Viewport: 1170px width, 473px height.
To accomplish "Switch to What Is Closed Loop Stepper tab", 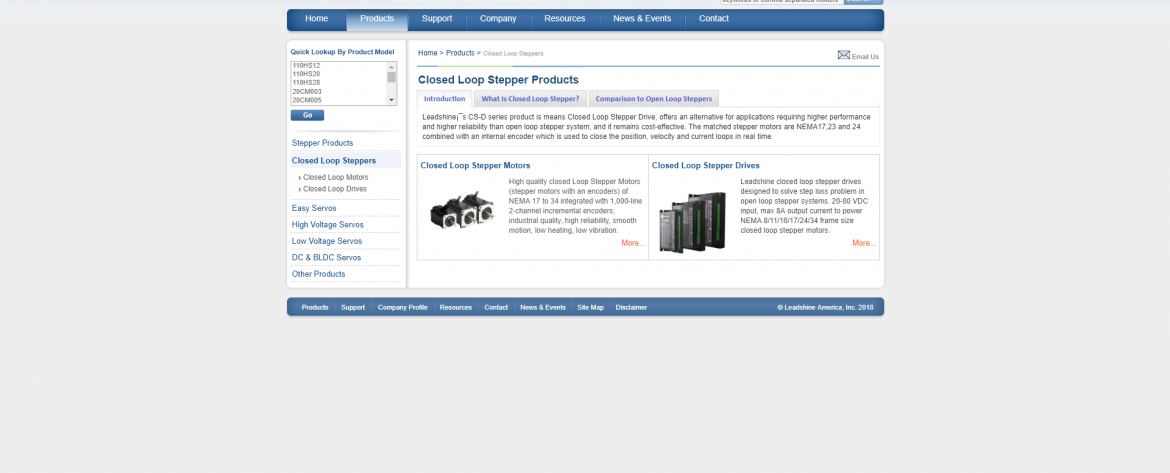I will 530,98.
